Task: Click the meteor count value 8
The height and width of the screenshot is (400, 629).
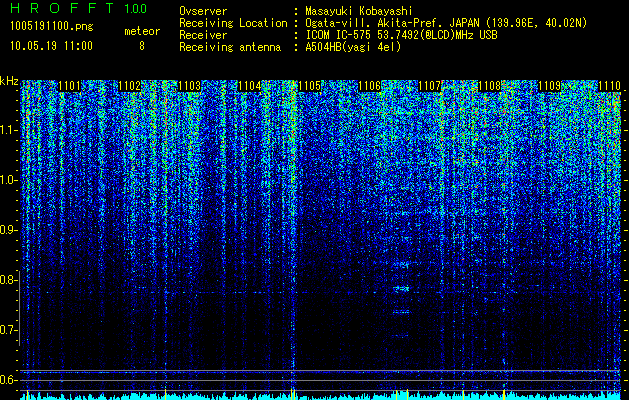Action: point(142,46)
